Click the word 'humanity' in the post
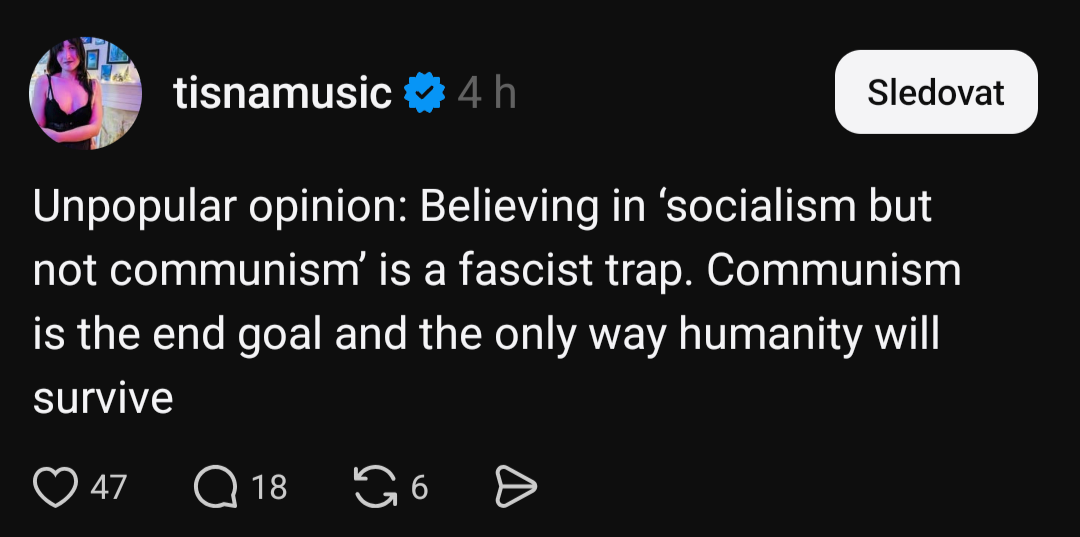This screenshot has width=1080, height=537. point(769,335)
